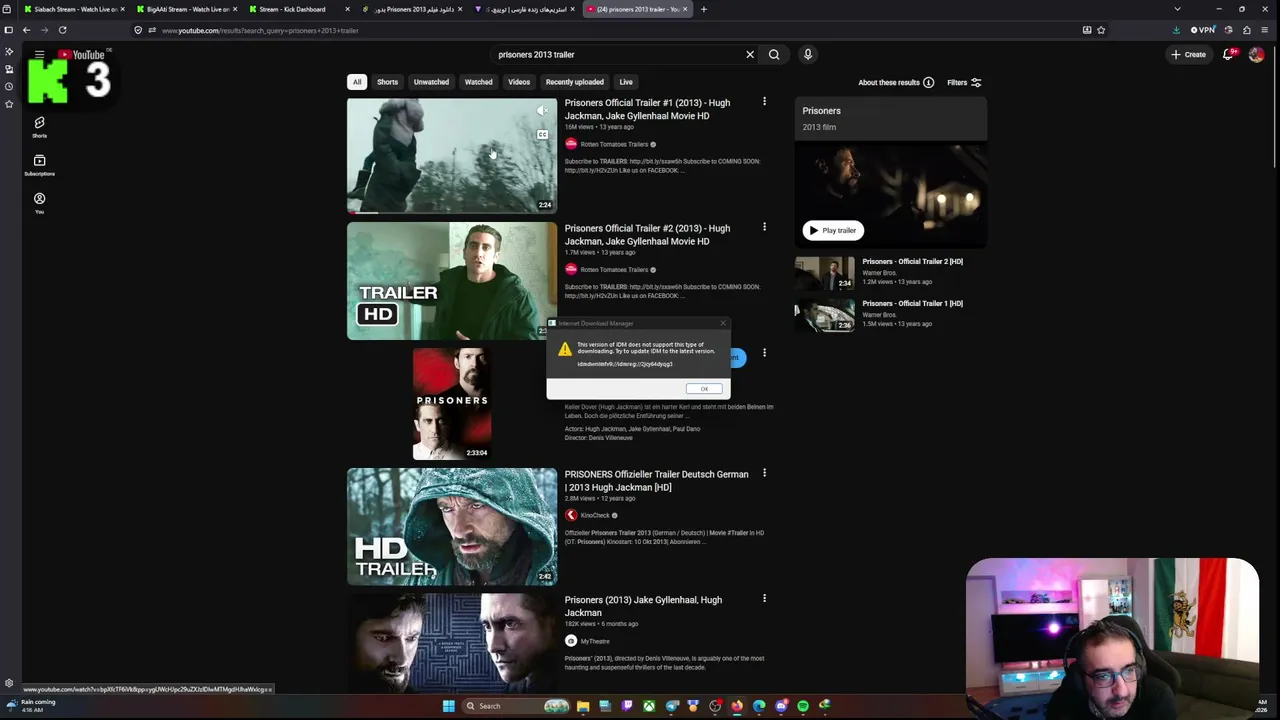Reload the page in the browser
Viewport: 1280px width, 720px height.
pyautogui.click(x=62, y=30)
